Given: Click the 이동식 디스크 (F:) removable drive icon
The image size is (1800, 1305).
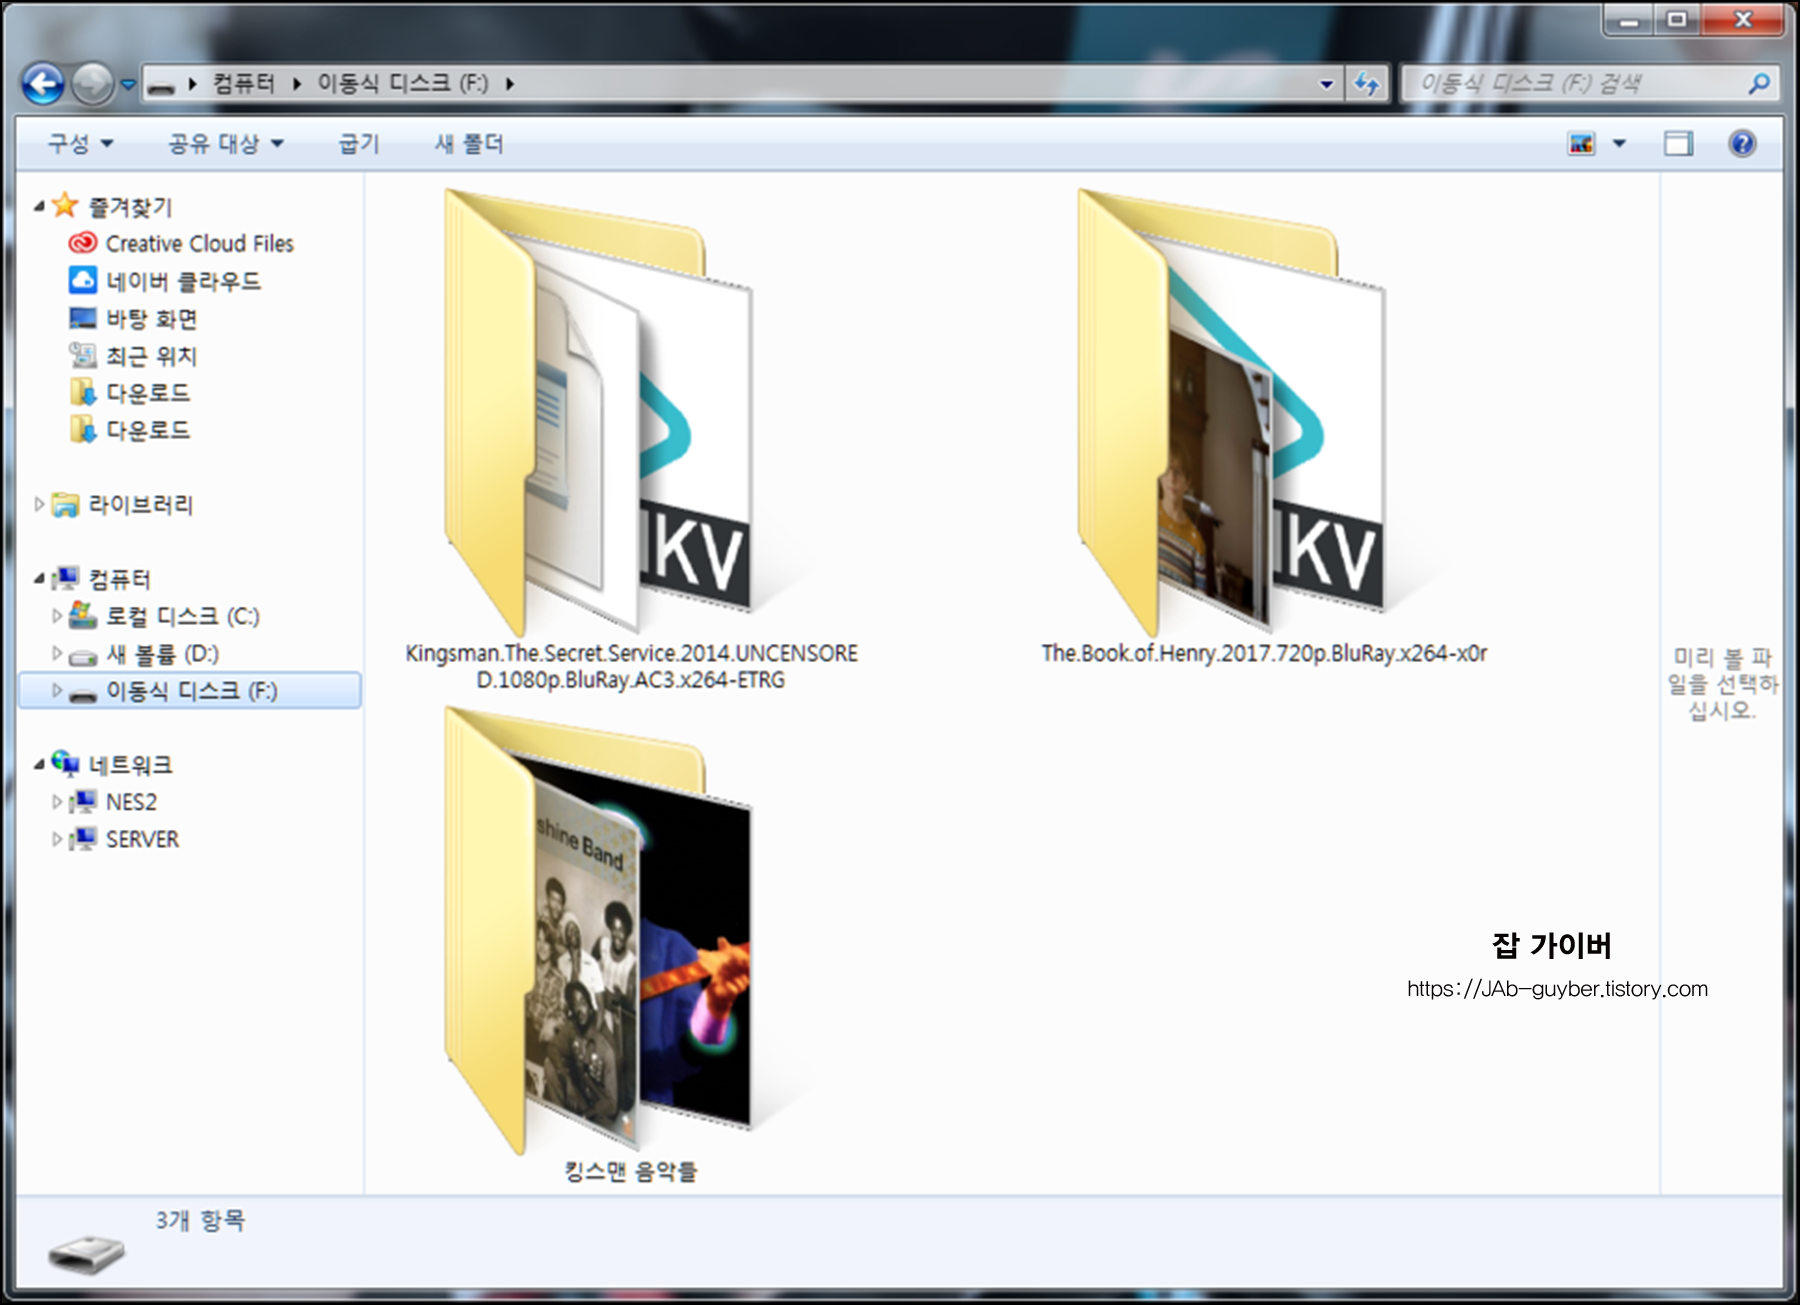Looking at the screenshot, I should tap(83, 693).
